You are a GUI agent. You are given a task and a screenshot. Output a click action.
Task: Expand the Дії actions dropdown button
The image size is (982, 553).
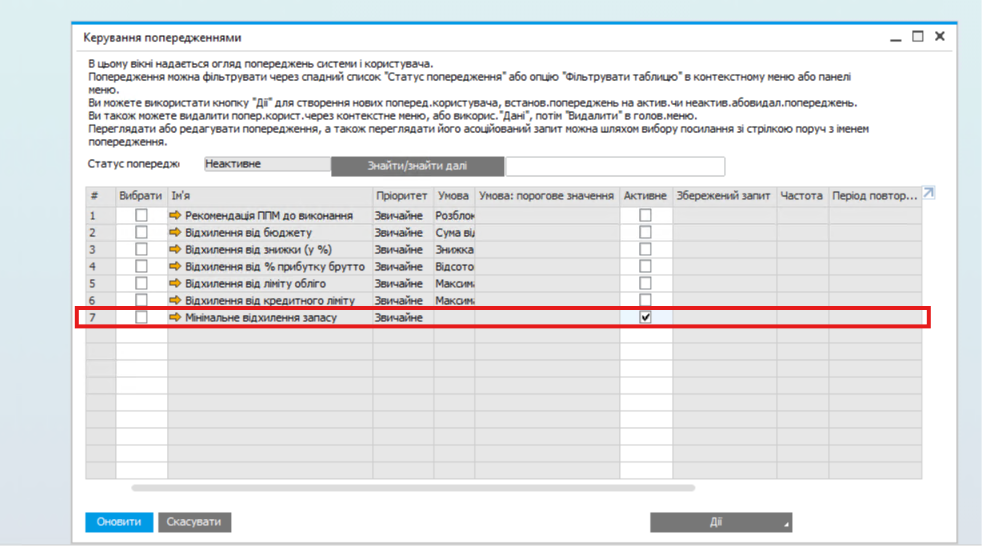click(x=721, y=522)
